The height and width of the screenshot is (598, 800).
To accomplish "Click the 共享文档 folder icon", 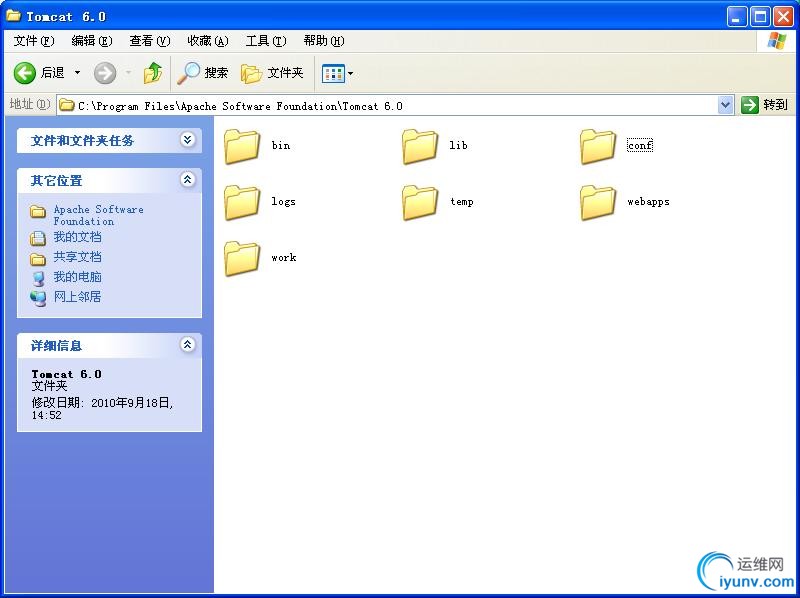I will (x=38, y=259).
